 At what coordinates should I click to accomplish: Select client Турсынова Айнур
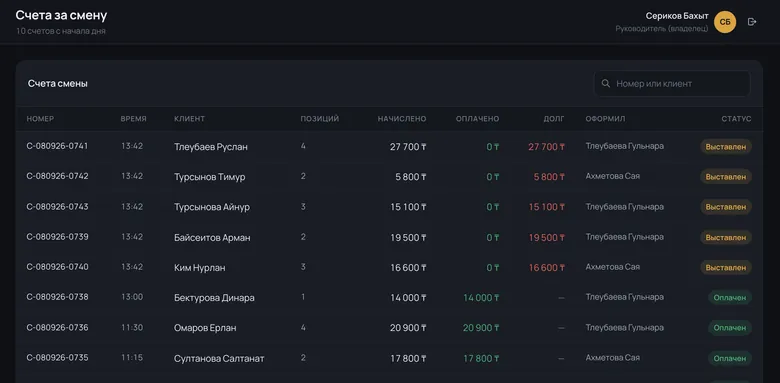[x=212, y=207]
